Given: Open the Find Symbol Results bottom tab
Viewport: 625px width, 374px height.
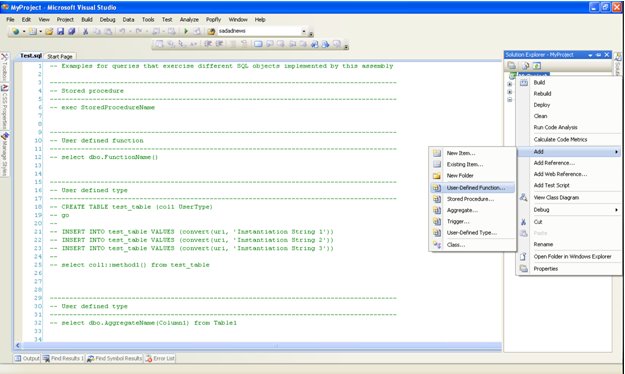Looking at the screenshot, I should pyautogui.click(x=114, y=358).
